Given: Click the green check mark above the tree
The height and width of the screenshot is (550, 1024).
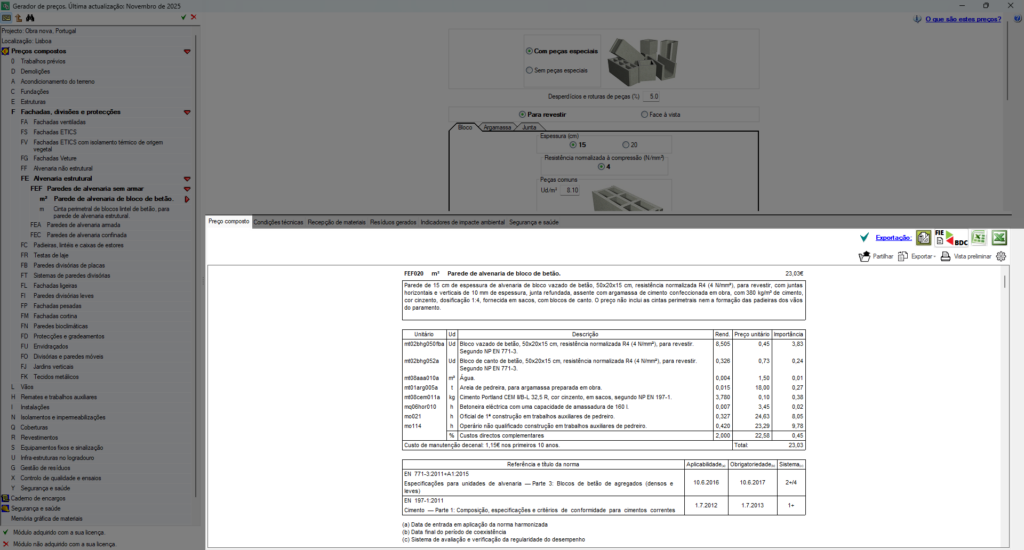Looking at the screenshot, I should 184,18.
